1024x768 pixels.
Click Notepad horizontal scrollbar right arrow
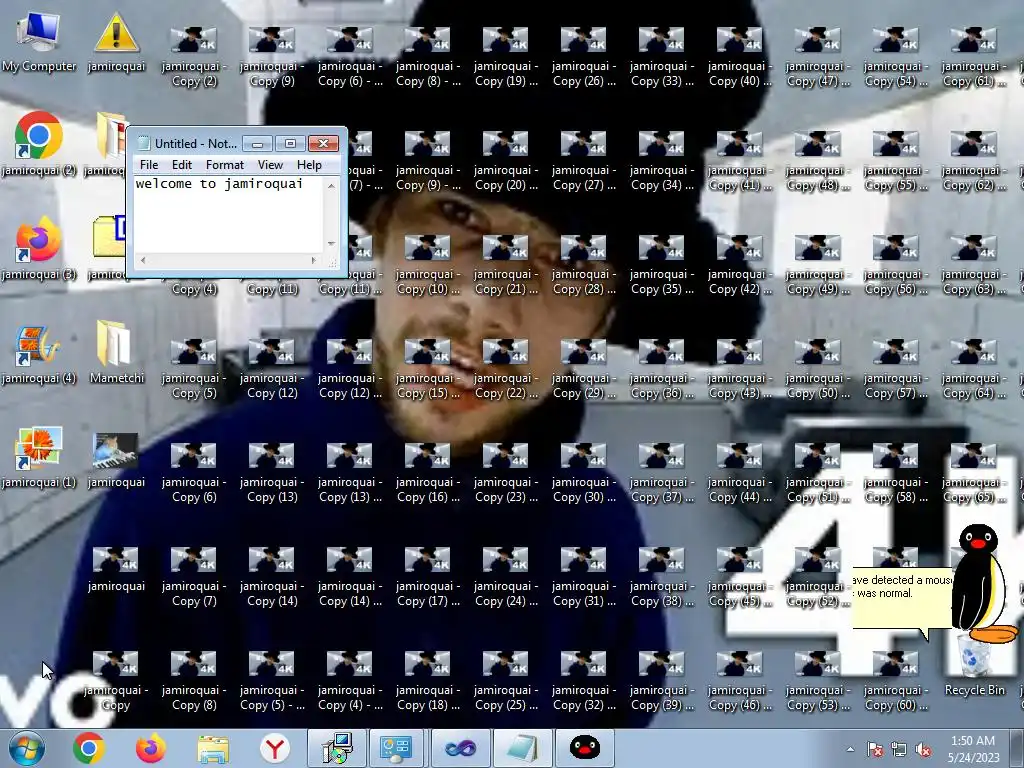coord(314,261)
